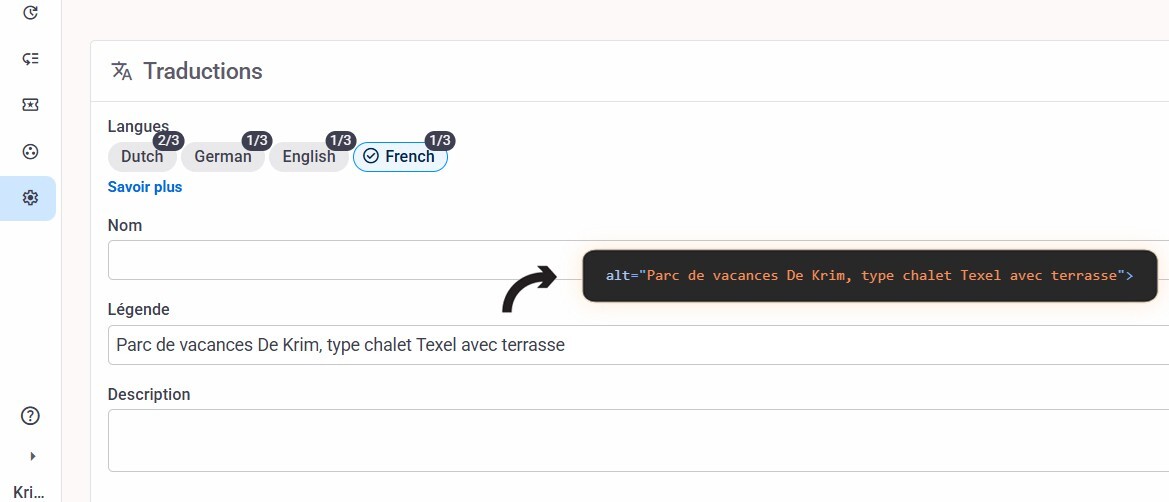
Task: Select the English language chip
Action: click(309, 157)
